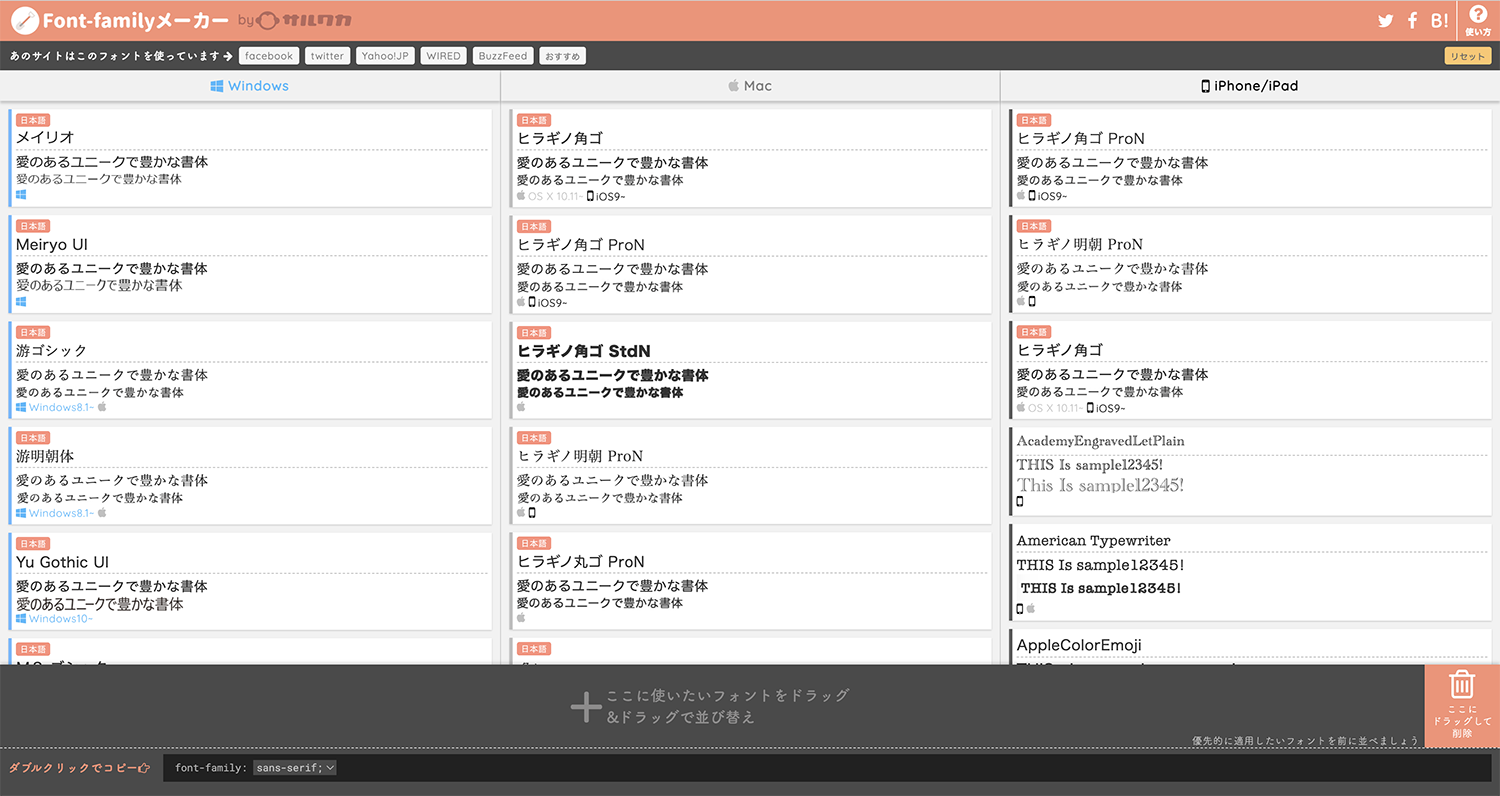Click the リセット reset button
Screen dimensions: 1500x796
click(x=1468, y=56)
